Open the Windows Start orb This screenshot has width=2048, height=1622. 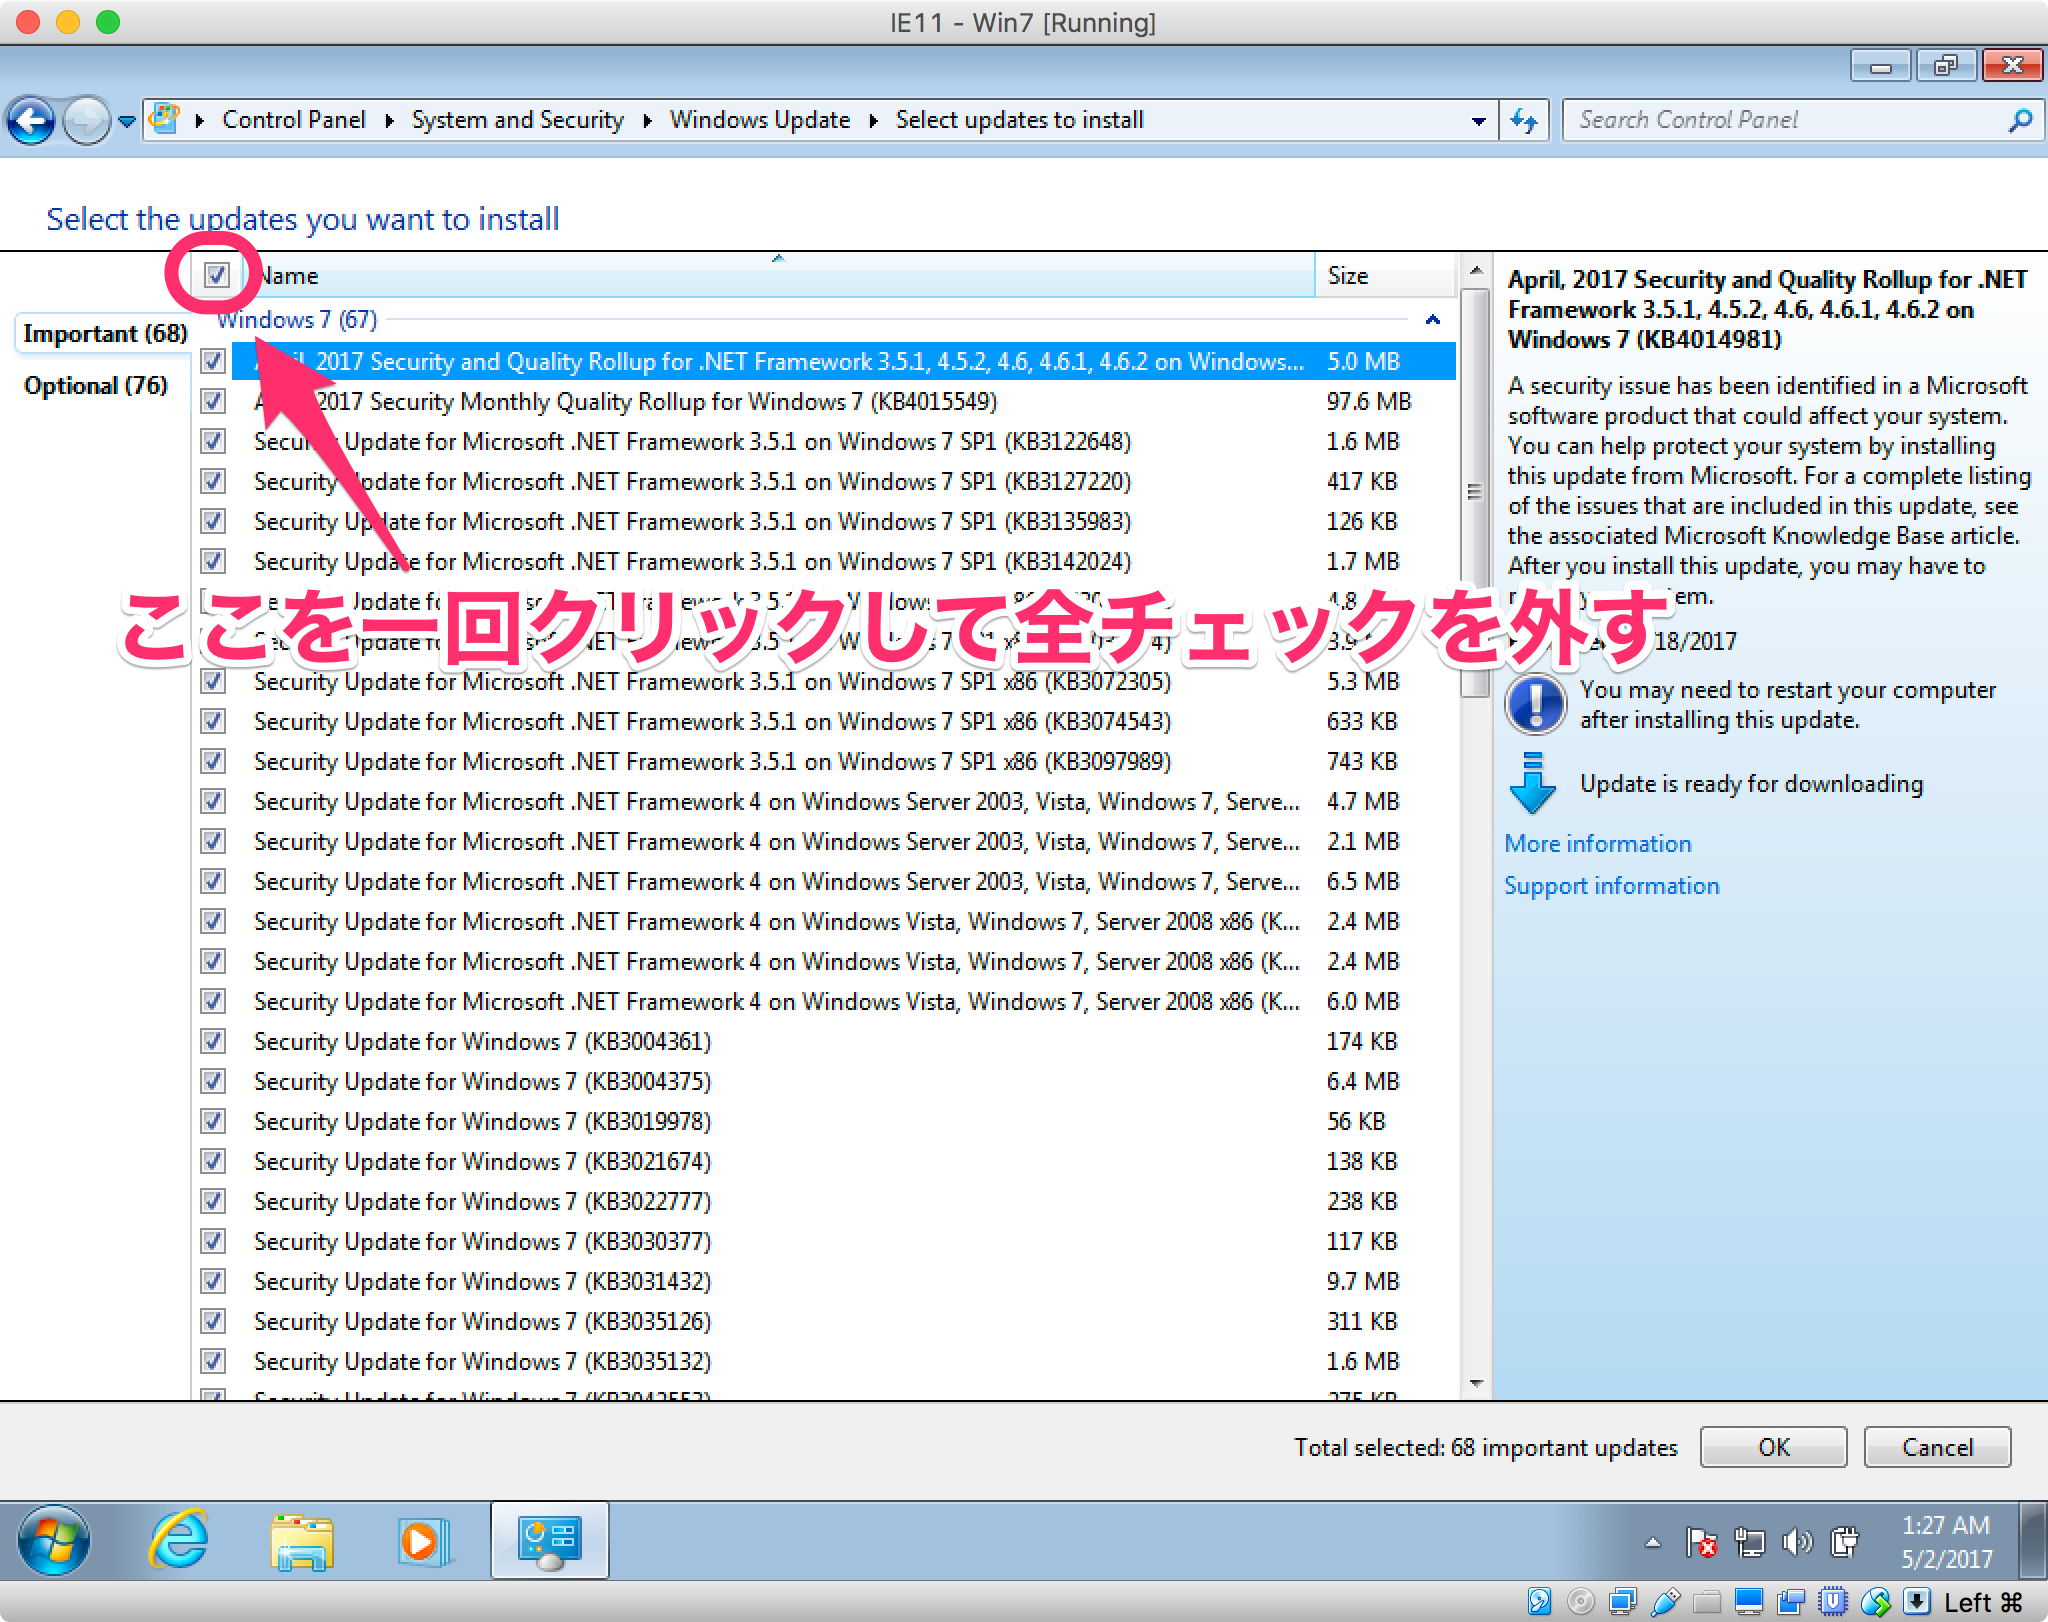click(x=54, y=1540)
